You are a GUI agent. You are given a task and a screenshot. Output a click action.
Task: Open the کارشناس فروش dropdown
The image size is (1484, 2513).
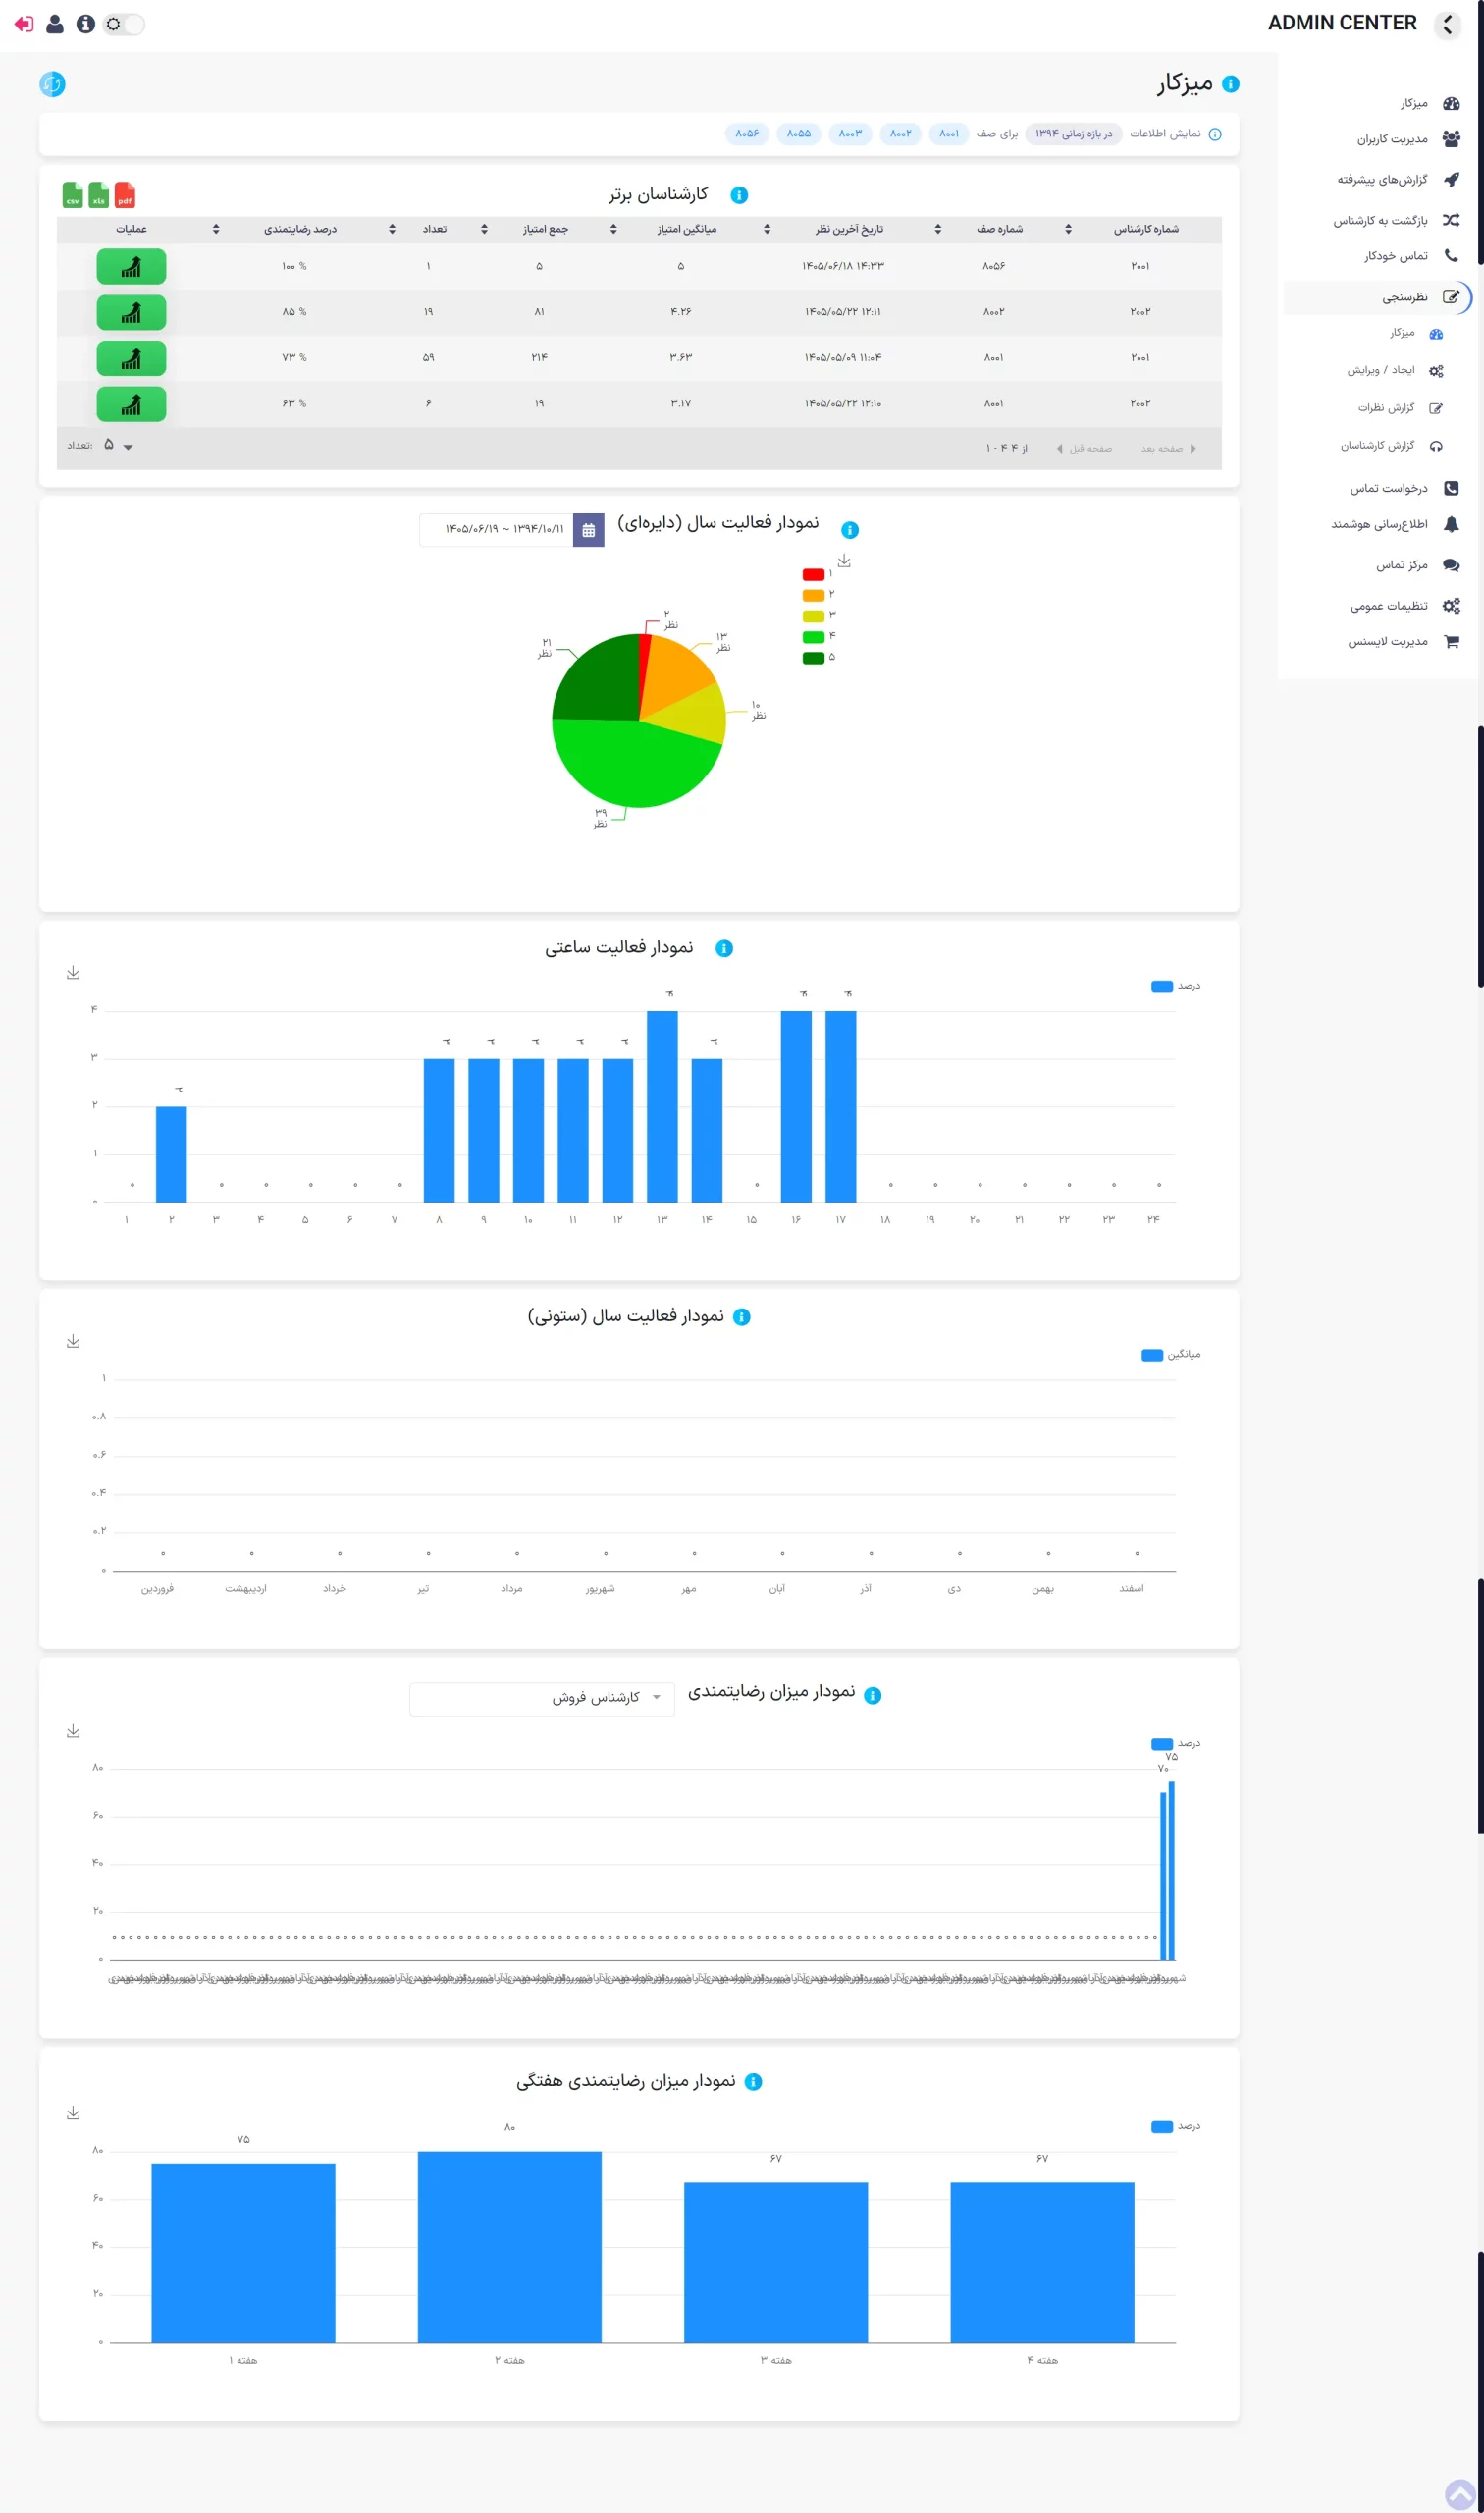542,1698
